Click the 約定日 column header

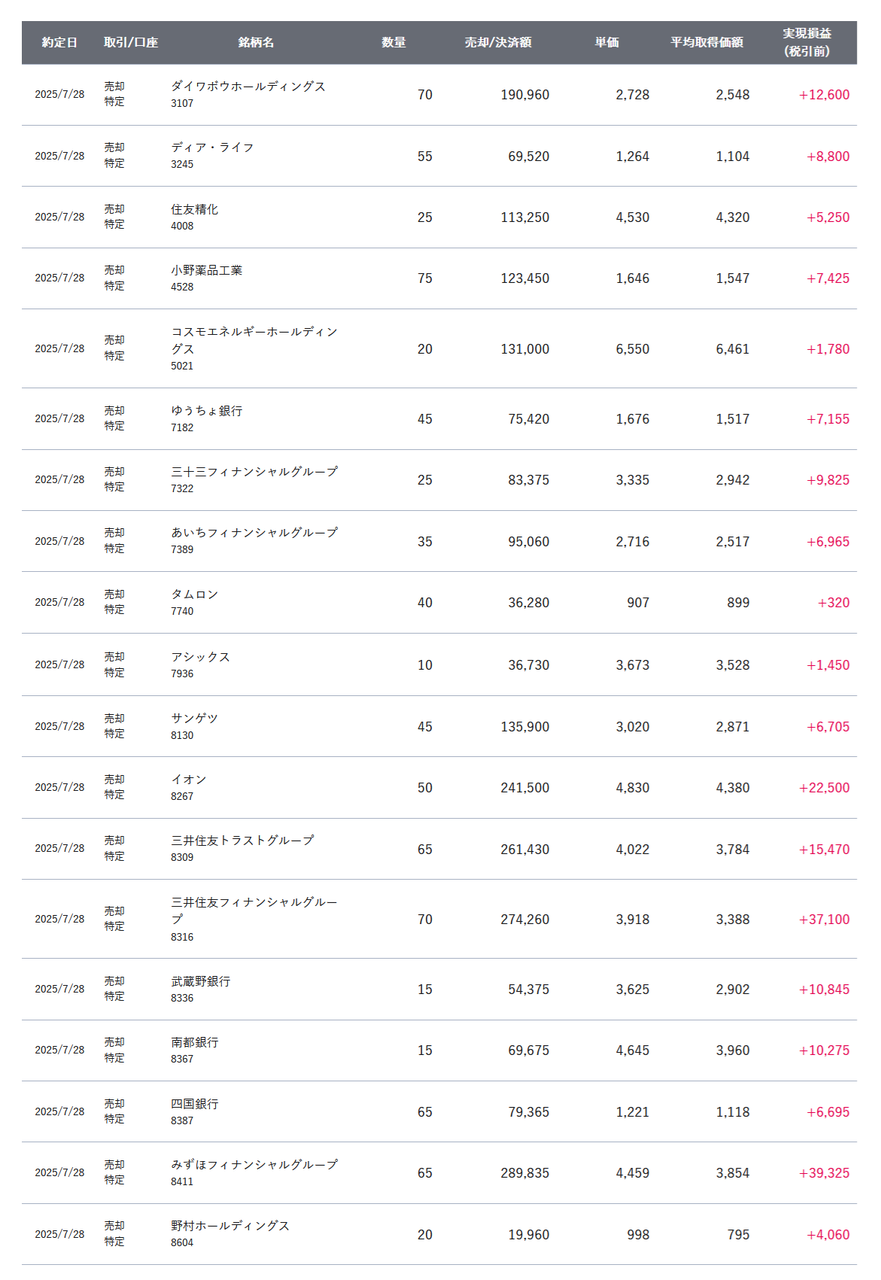click(59, 43)
